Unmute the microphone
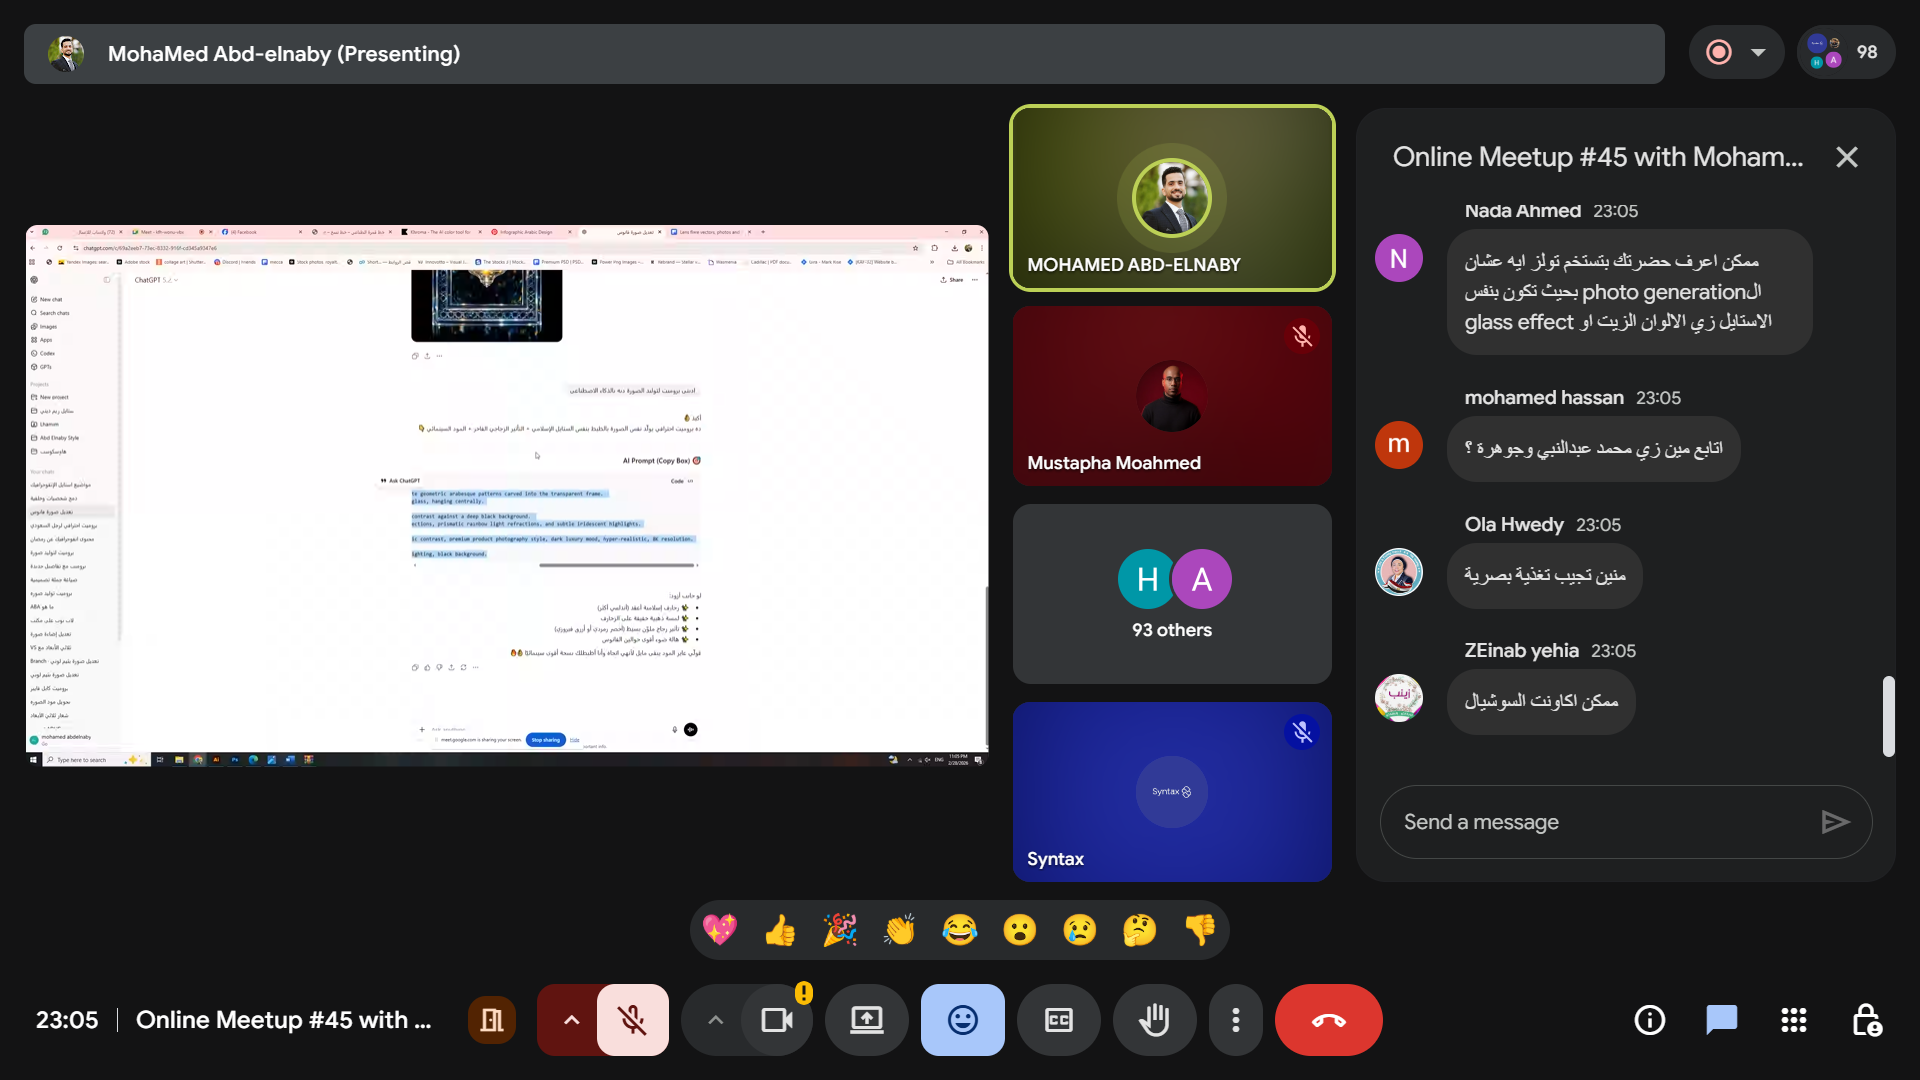Image resolution: width=1920 pixels, height=1080 pixels. (x=632, y=1020)
